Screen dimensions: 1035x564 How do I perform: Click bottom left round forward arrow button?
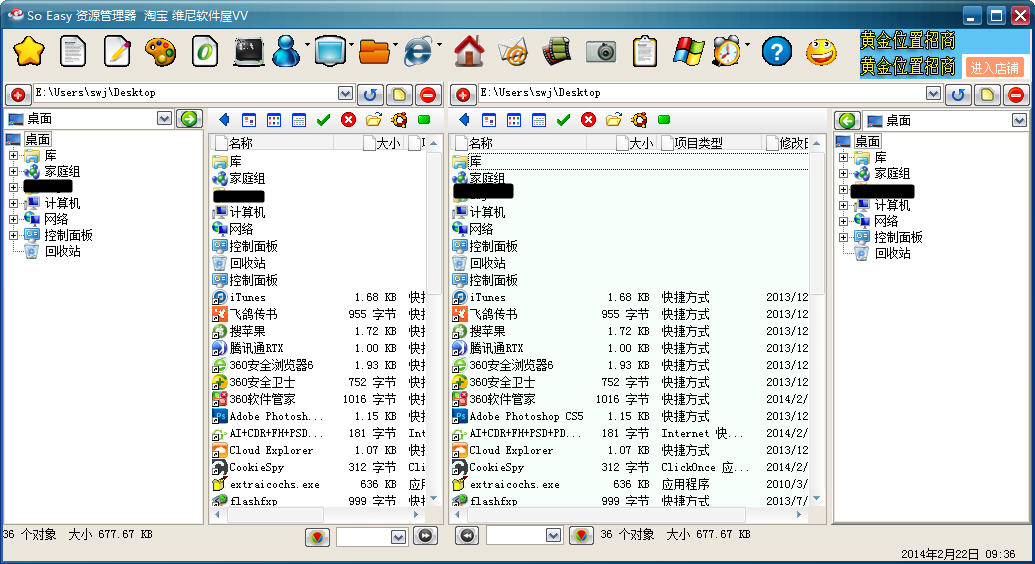425,536
